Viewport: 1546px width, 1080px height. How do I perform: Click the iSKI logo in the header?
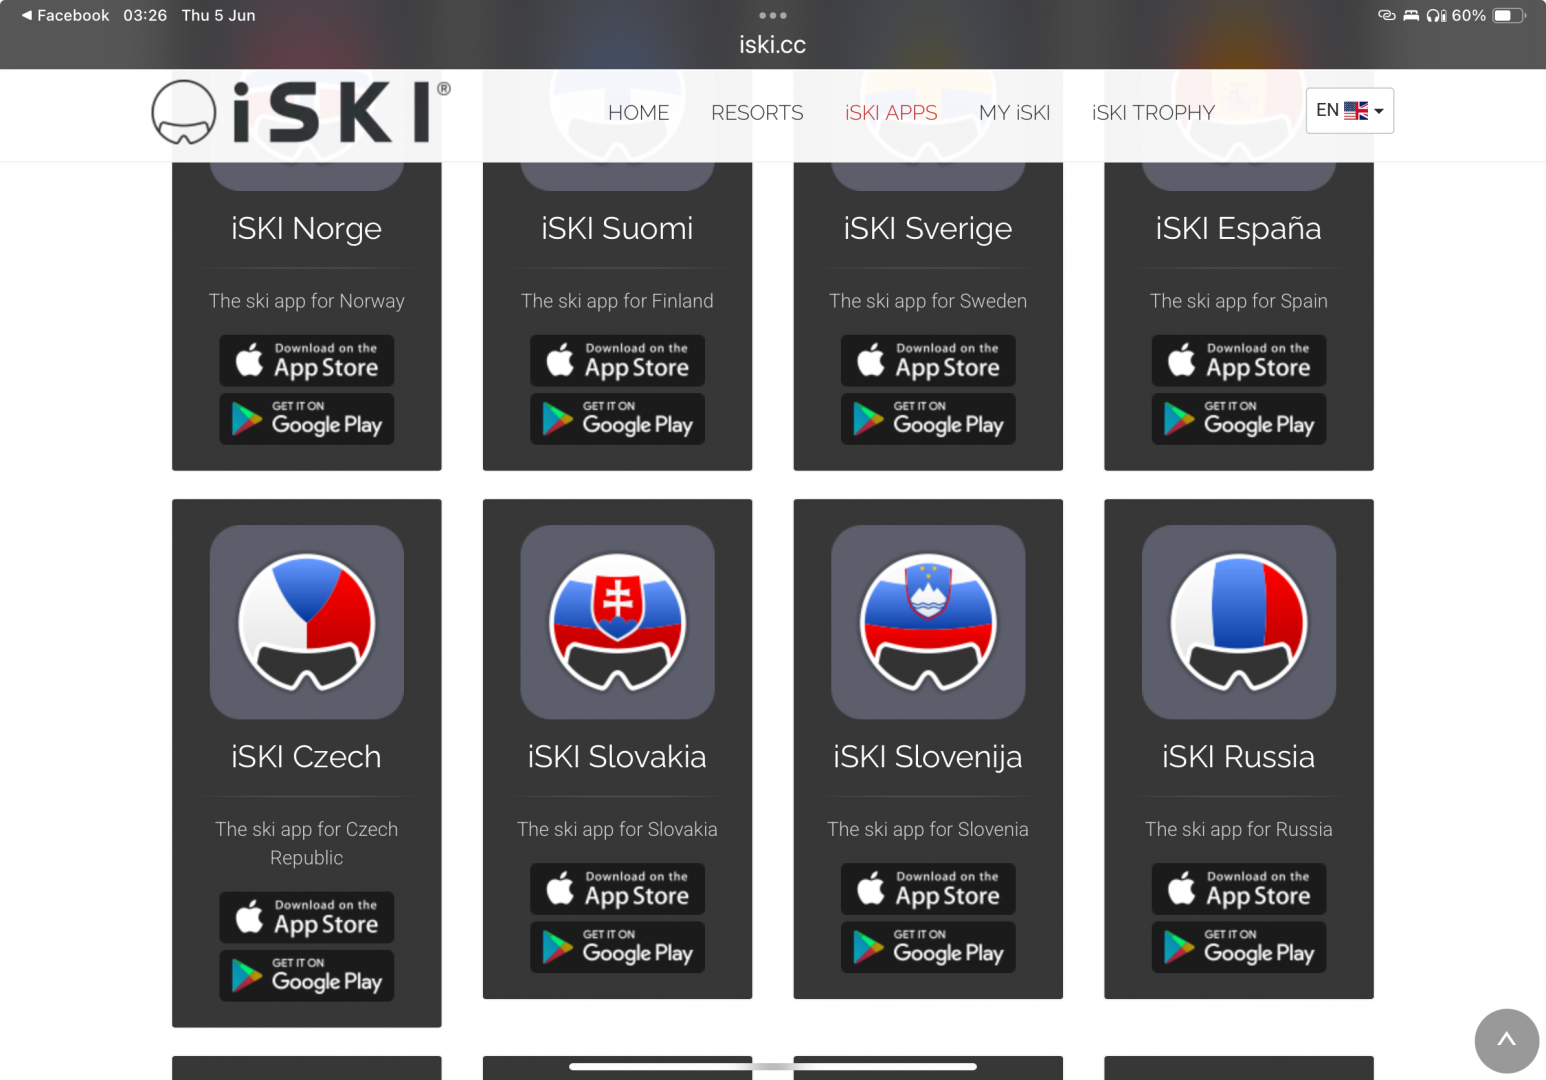pyautogui.click(x=301, y=112)
